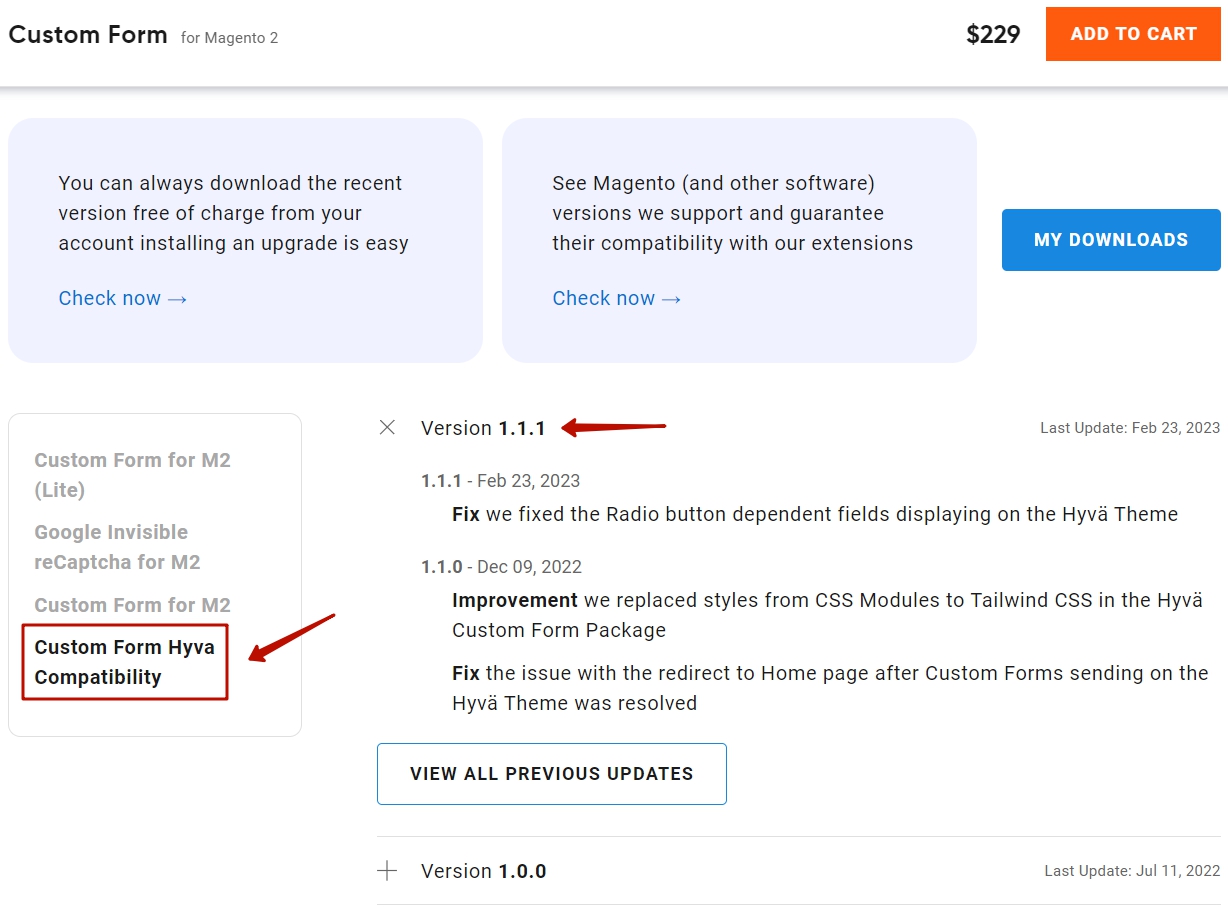This screenshot has width=1228, height=908.
Task: Click the Custom Form product title
Action: [88, 35]
